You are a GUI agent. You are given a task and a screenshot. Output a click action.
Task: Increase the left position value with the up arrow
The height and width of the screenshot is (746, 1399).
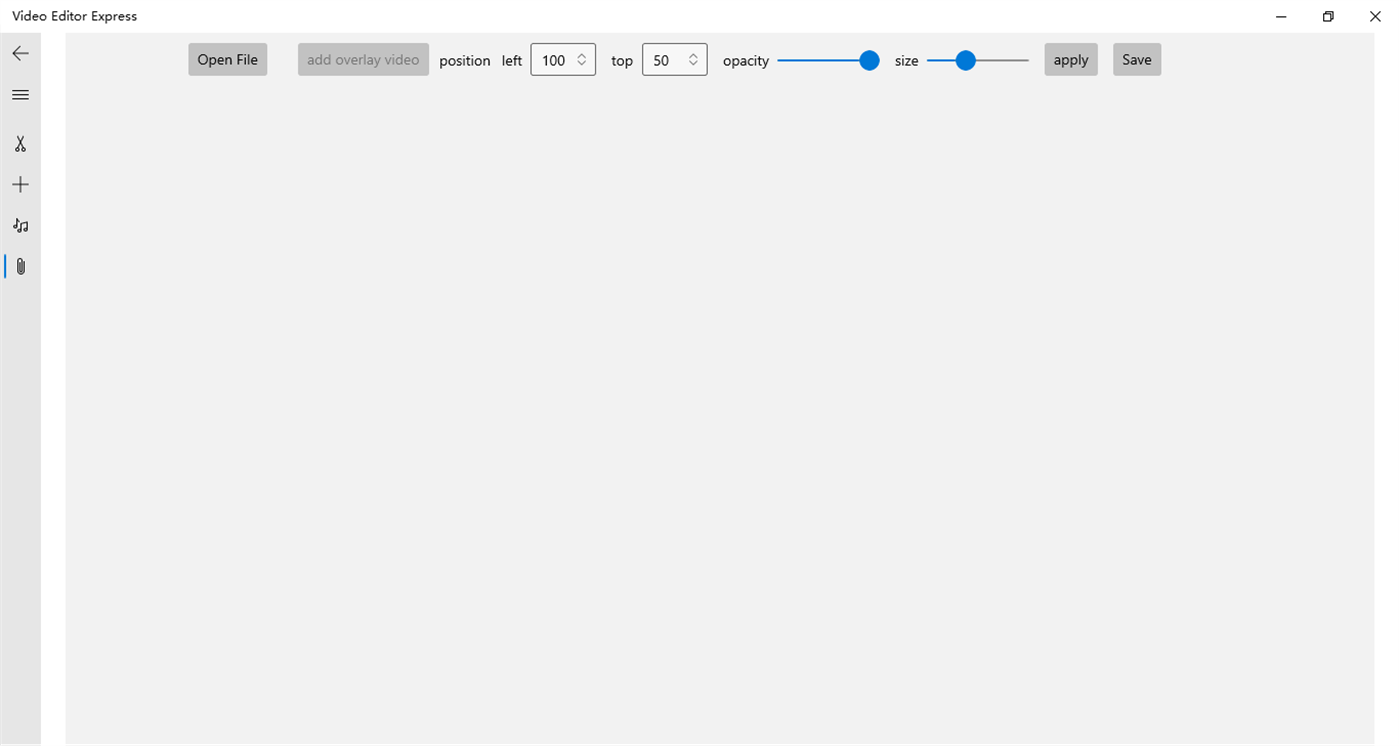click(x=580, y=54)
